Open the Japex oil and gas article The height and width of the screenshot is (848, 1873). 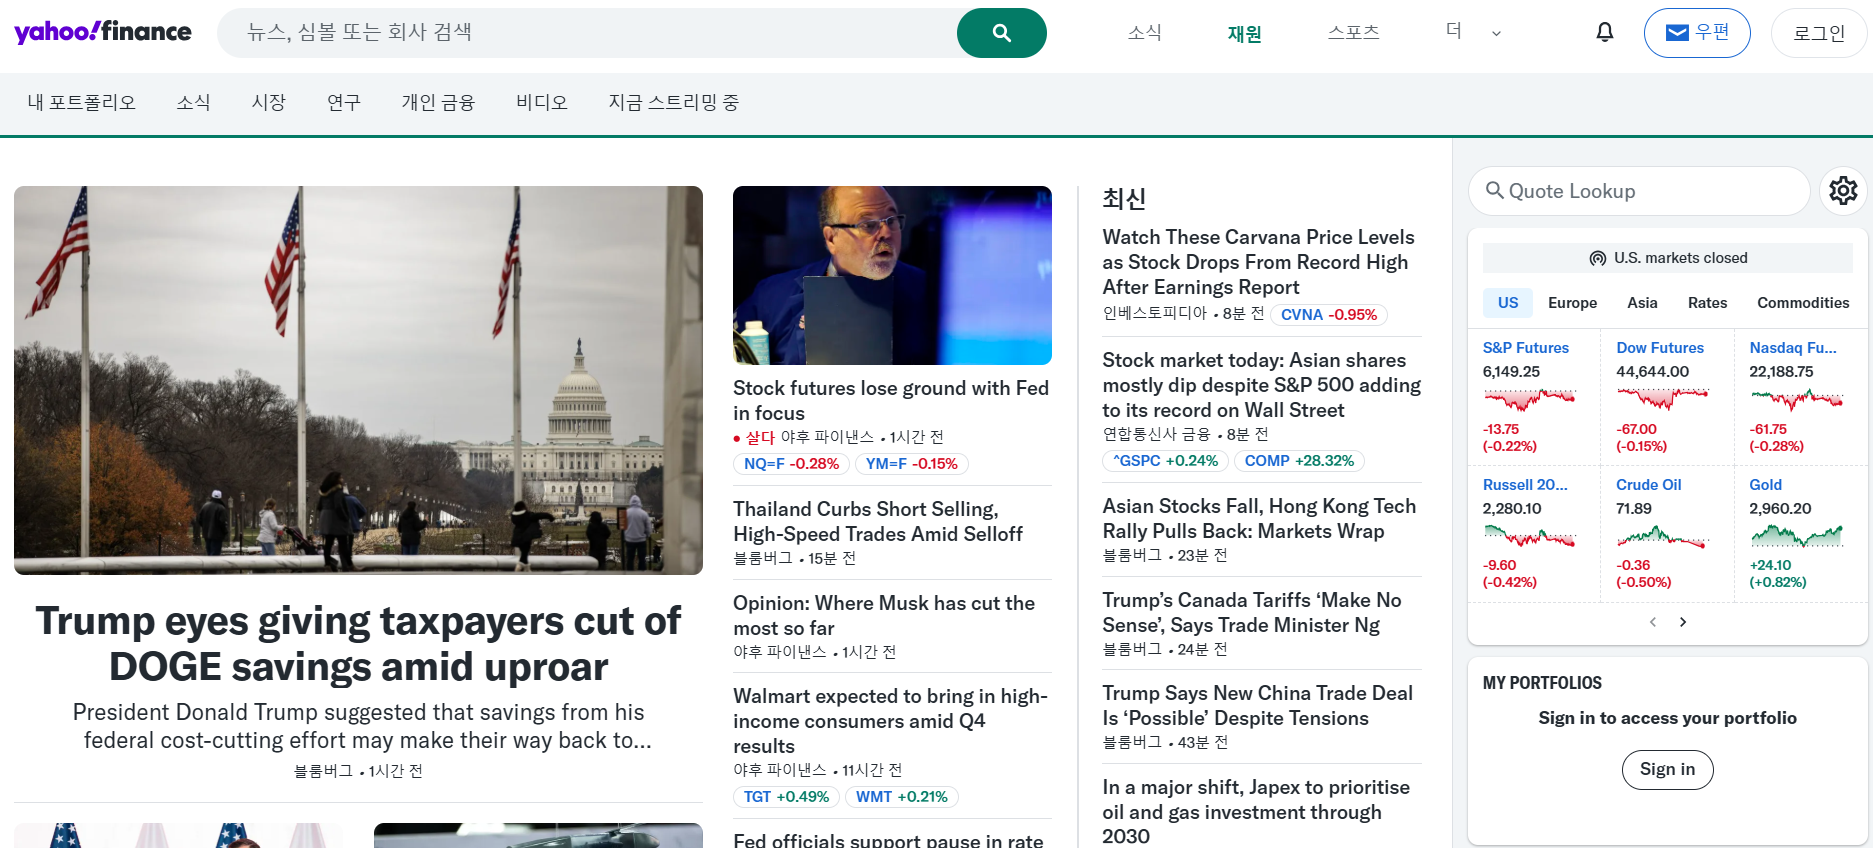pos(1256,811)
